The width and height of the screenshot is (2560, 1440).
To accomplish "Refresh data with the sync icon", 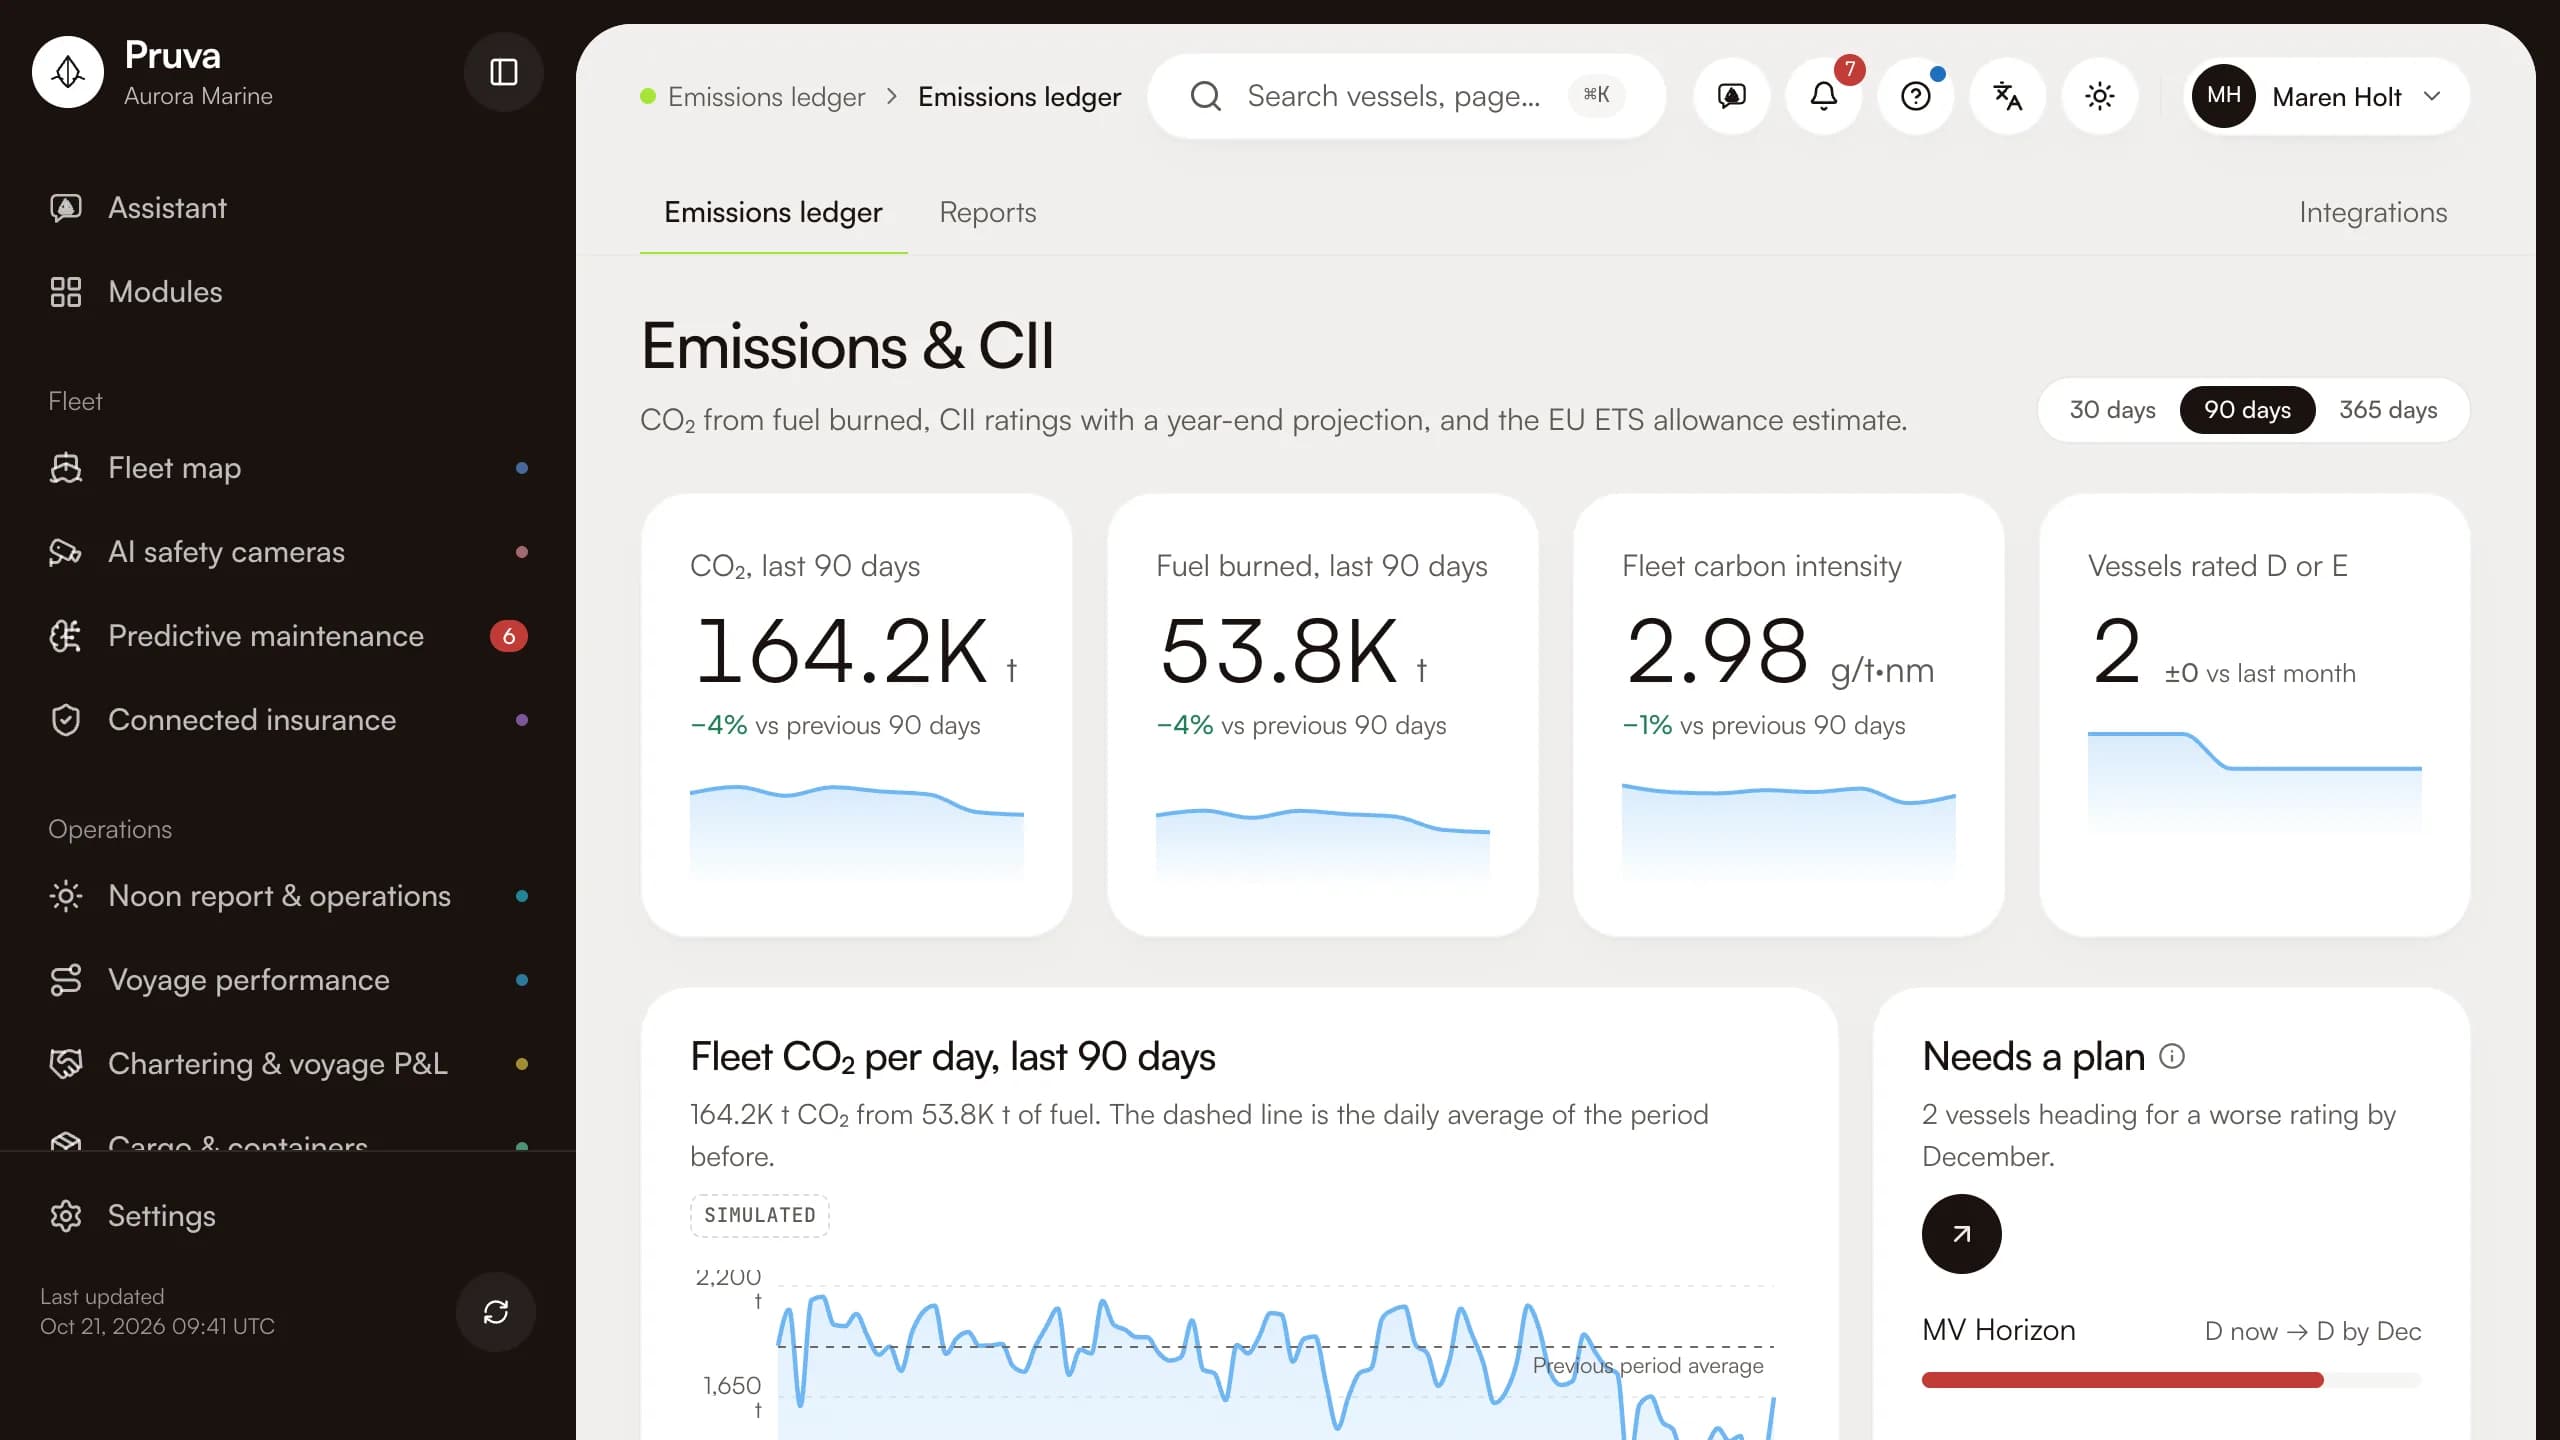I will (496, 1312).
